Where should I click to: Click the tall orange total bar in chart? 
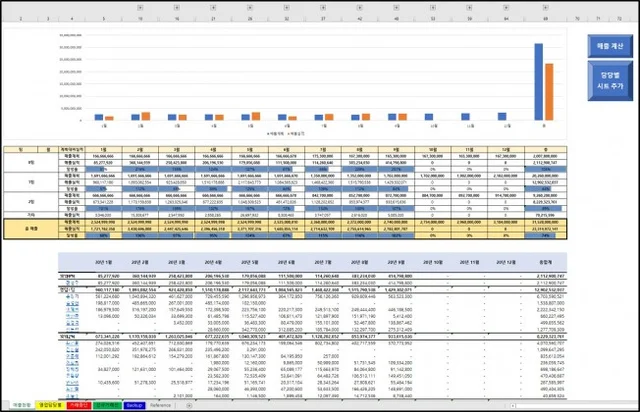(x=549, y=93)
